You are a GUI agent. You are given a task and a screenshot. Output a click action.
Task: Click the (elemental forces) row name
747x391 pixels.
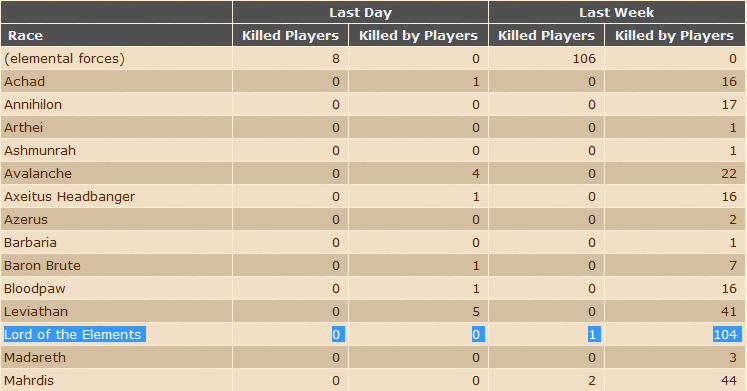point(64,59)
